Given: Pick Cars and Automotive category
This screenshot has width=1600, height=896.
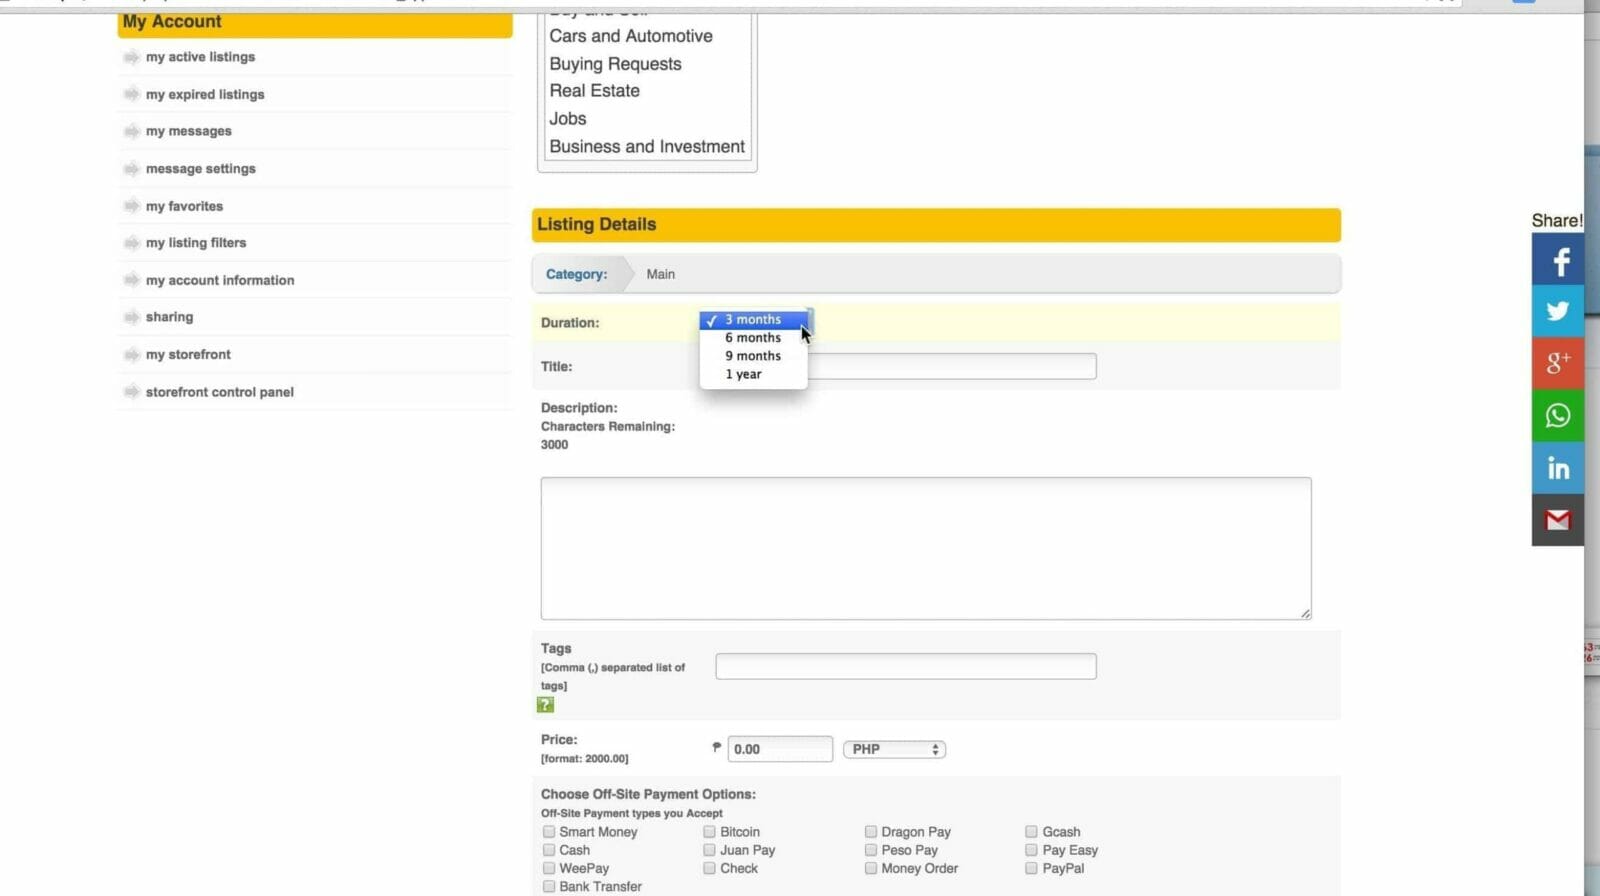Looking at the screenshot, I should click(x=630, y=36).
